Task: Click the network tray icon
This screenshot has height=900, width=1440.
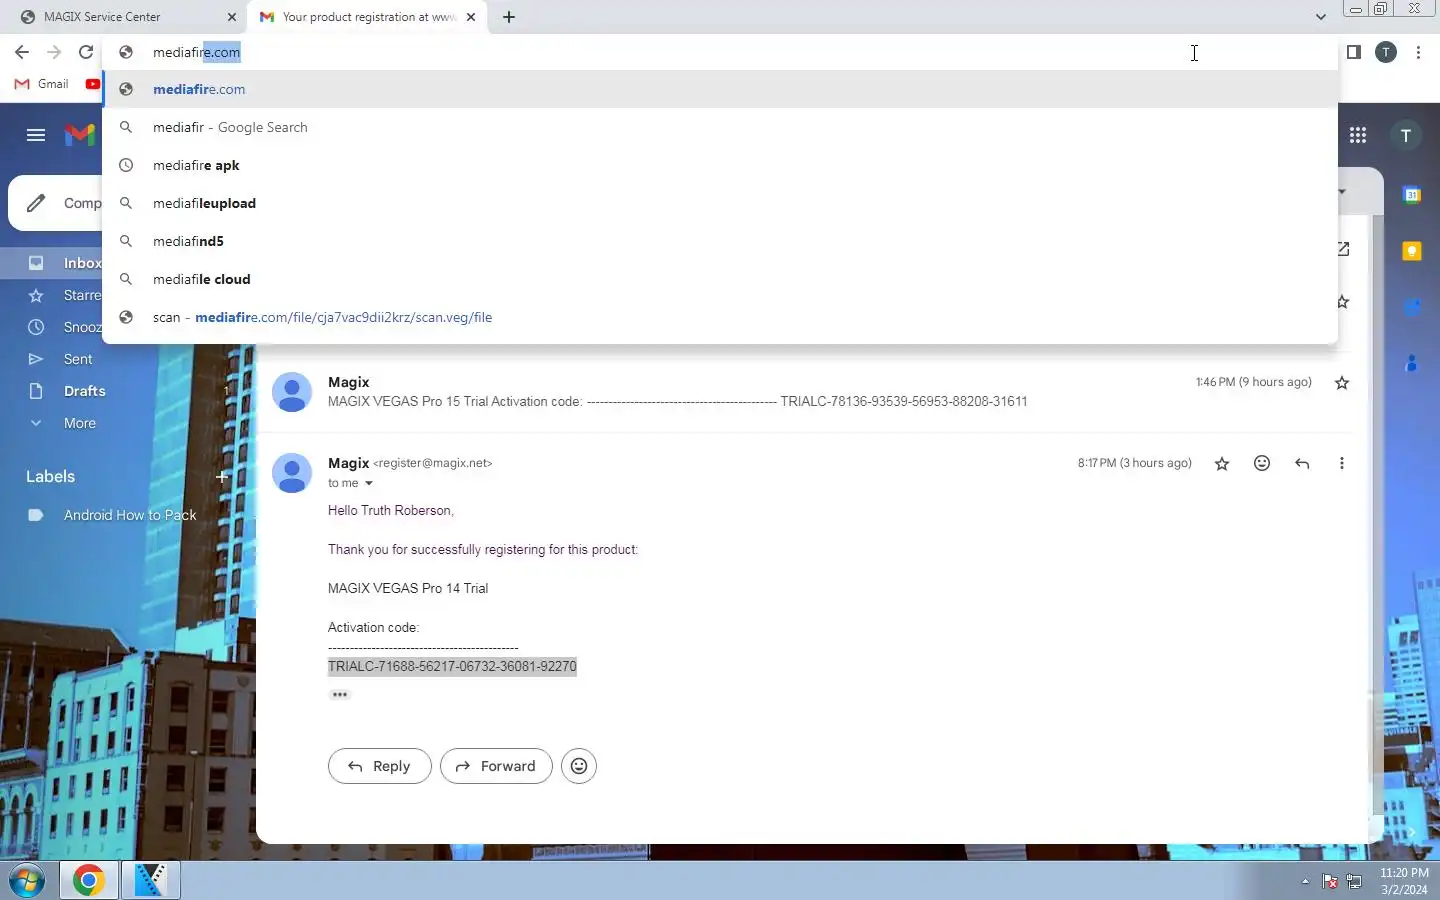Action: (x=1354, y=881)
